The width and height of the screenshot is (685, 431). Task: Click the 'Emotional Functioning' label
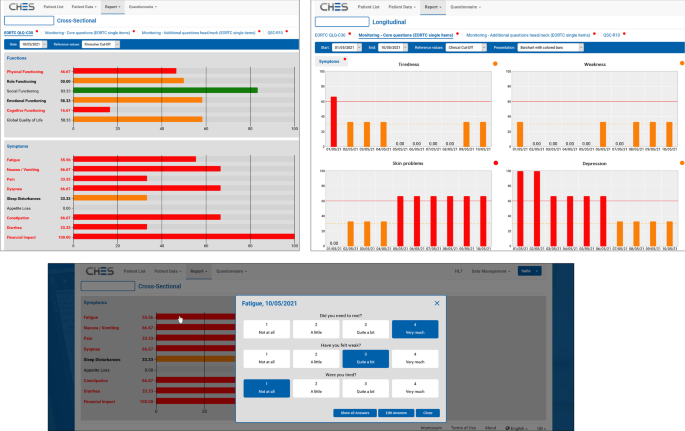(26, 100)
